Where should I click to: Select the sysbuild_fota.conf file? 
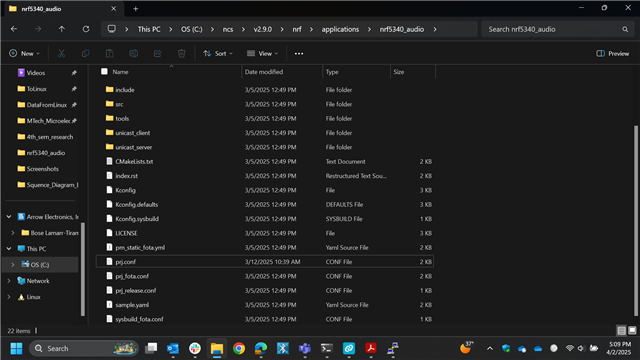tap(264, 319)
